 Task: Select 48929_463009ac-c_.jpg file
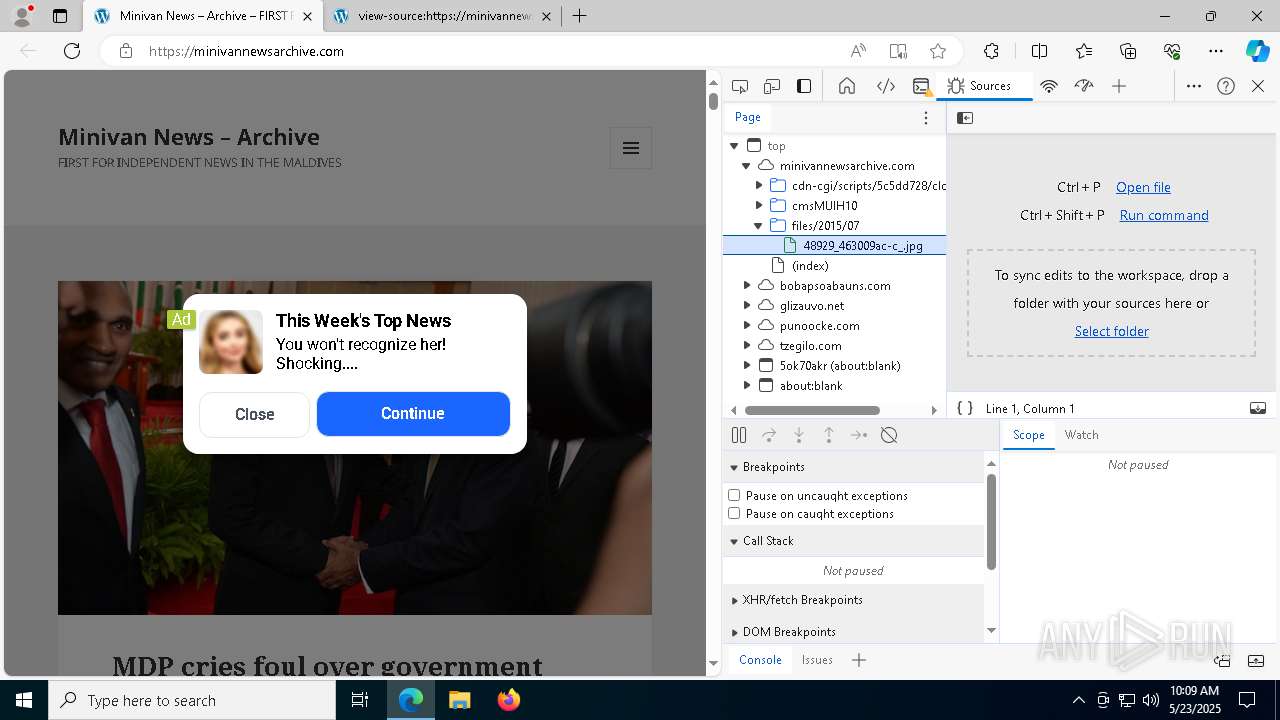pyautogui.click(x=835, y=246)
